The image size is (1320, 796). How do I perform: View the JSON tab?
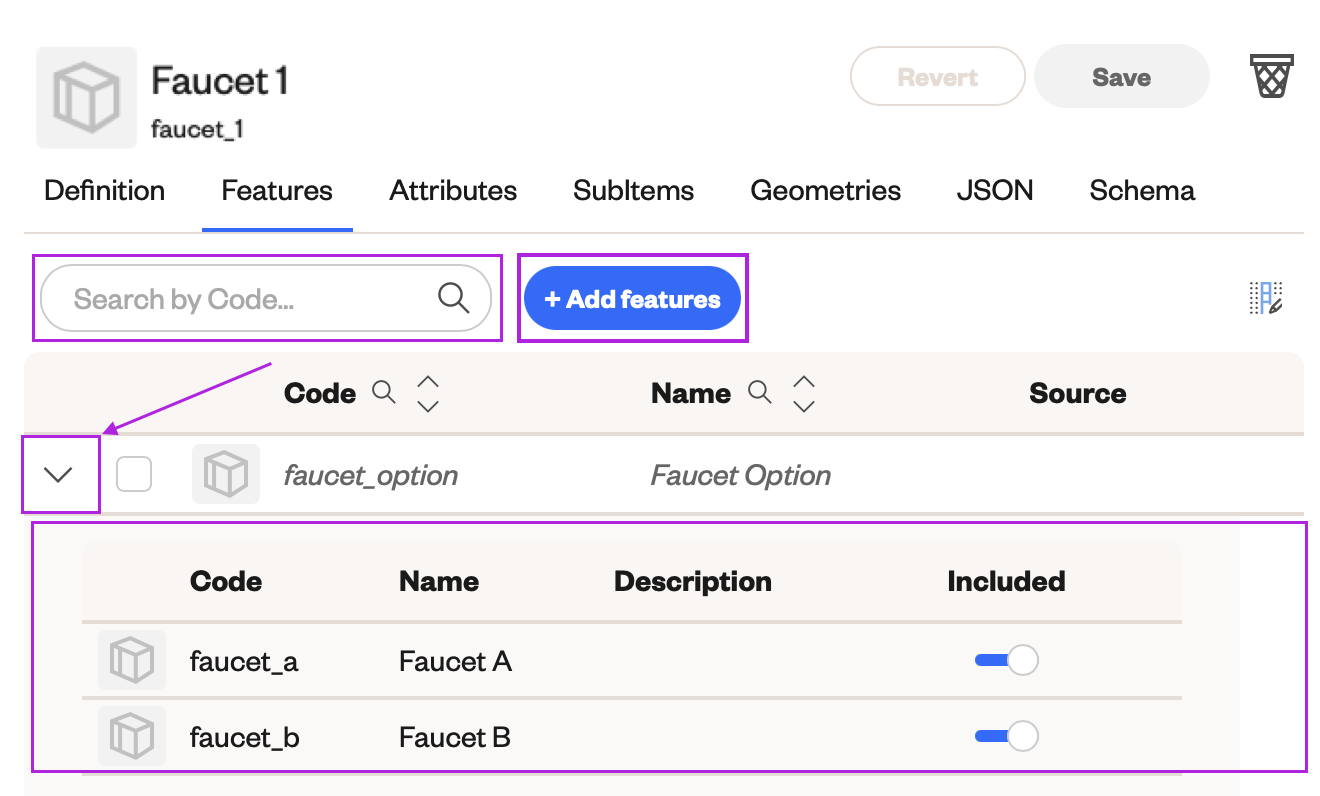[x=995, y=191]
